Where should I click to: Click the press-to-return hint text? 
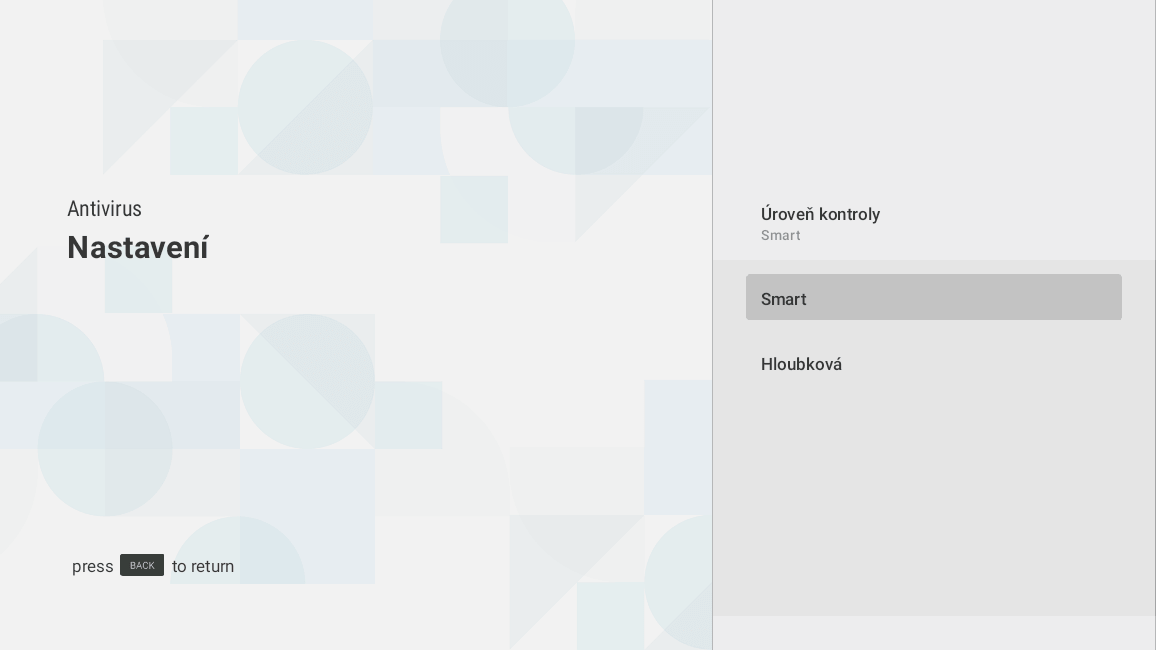(152, 566)
